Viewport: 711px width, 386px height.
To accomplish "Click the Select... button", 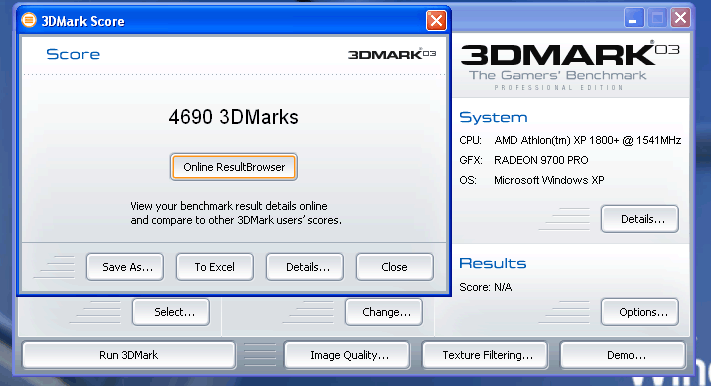I will click(171, 312).
